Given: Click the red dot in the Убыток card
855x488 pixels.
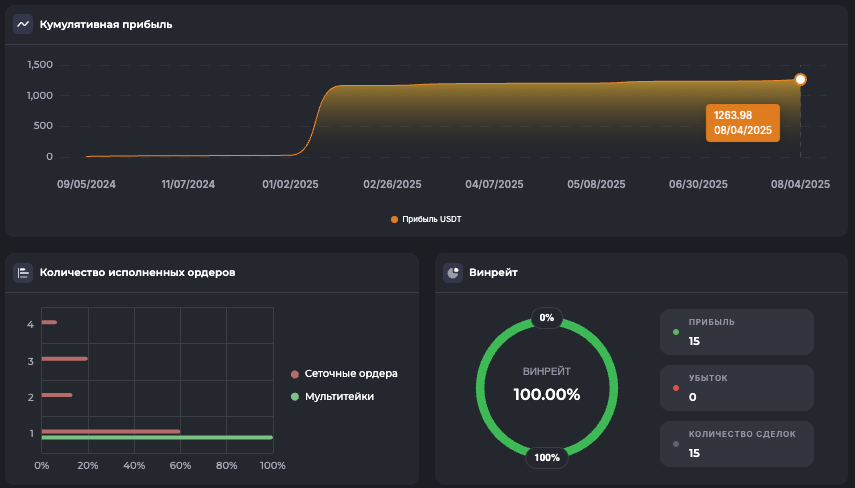Looking at the screenshot, I should 676,387.
